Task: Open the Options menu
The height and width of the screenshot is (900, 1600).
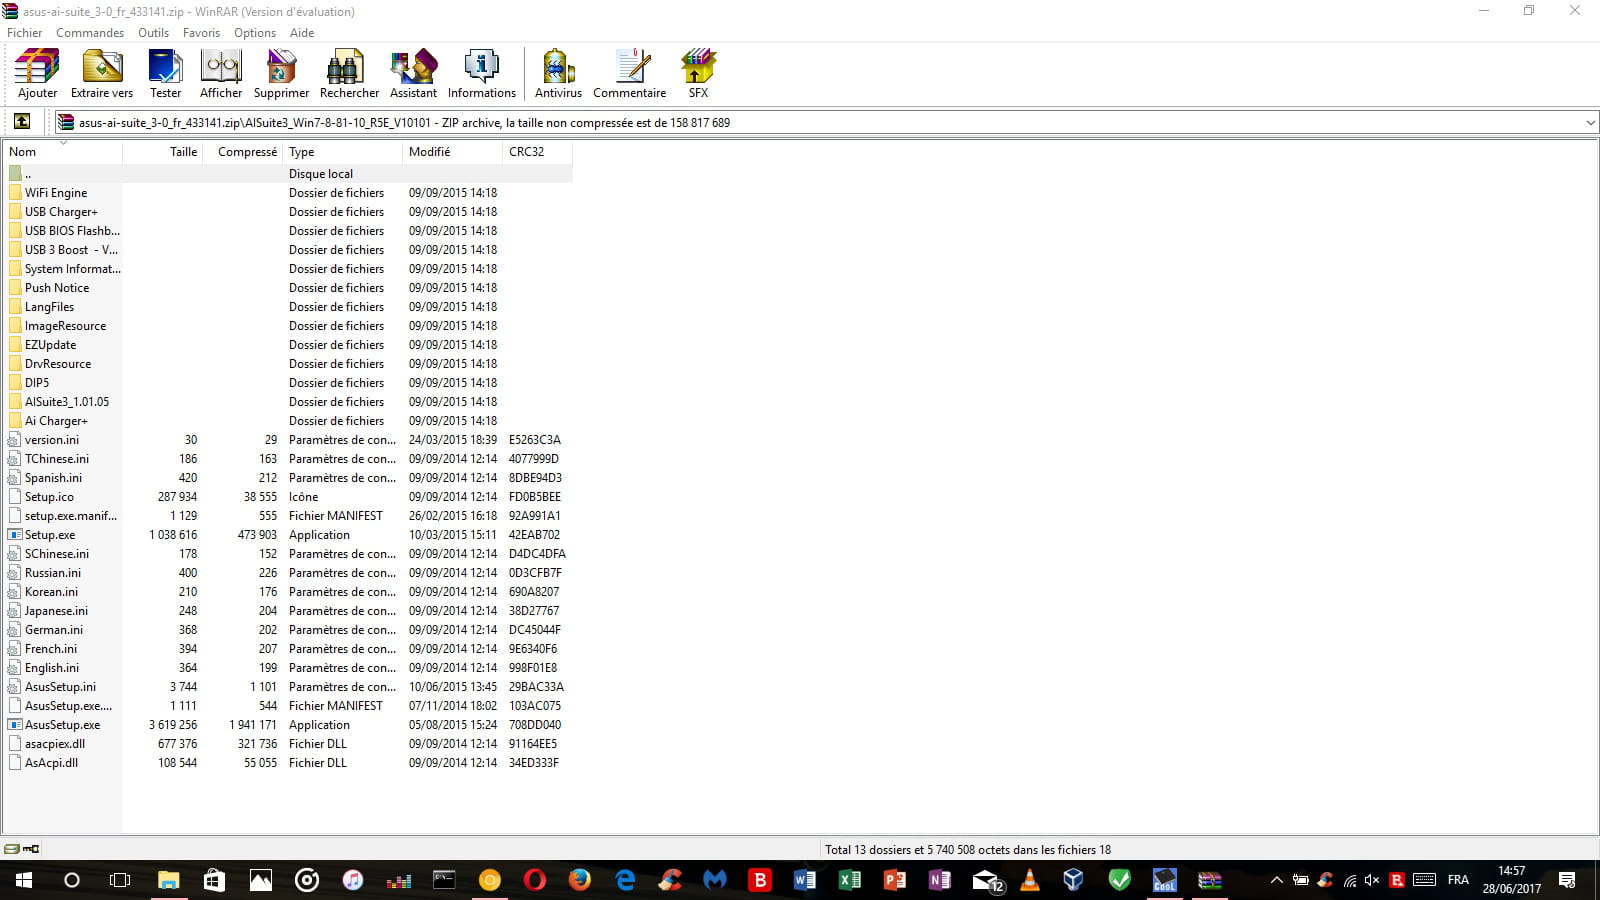Action: pos(255,33)
